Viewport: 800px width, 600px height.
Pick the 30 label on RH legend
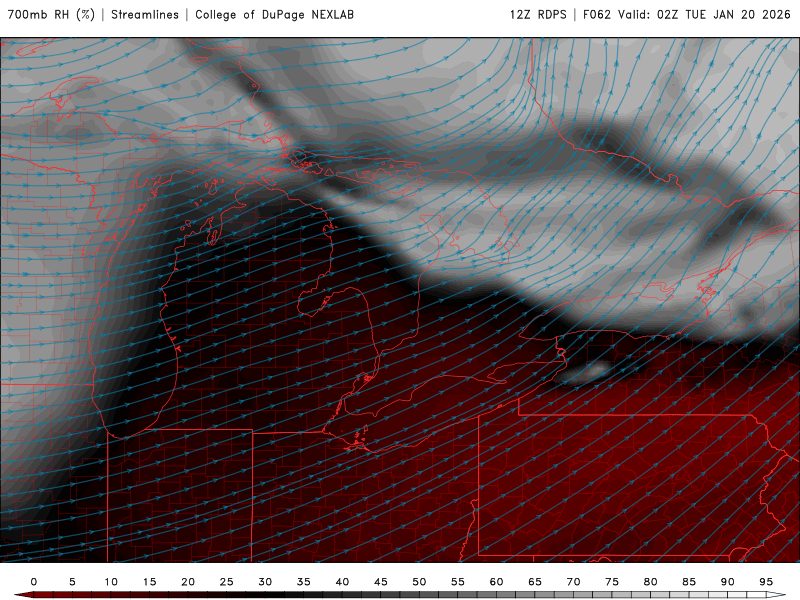pyautogui.click(x=265, y=582)
